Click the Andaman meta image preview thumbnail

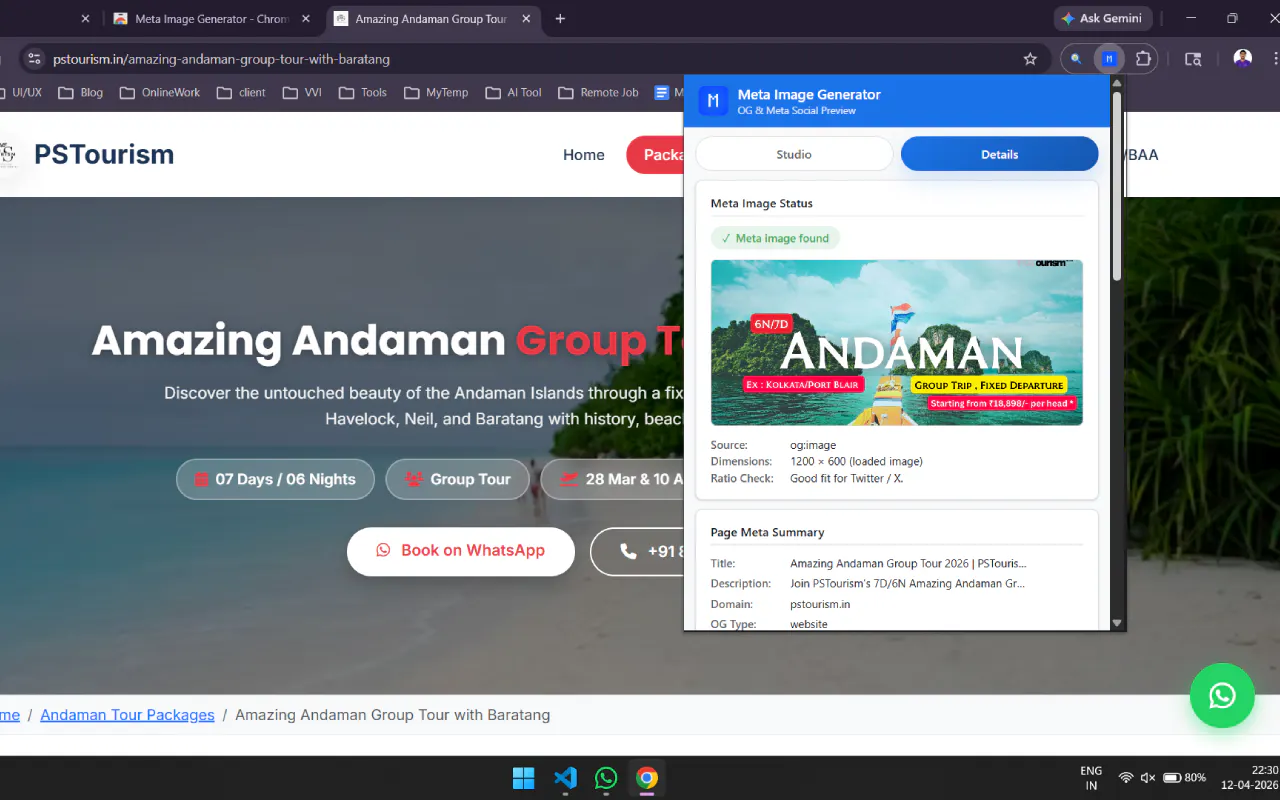pos(897,343)
